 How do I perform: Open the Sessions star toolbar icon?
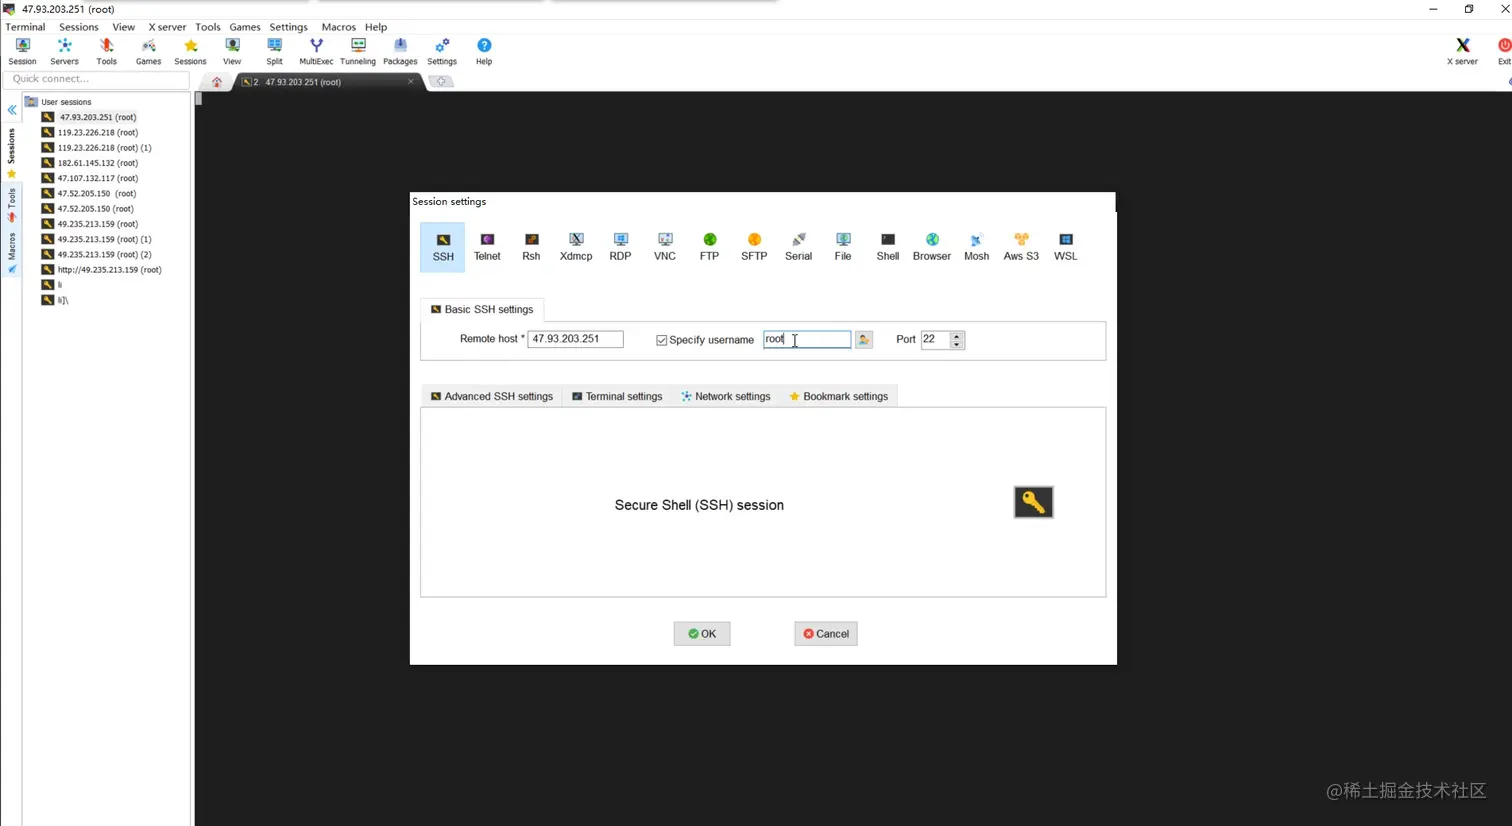click(190, 51)
